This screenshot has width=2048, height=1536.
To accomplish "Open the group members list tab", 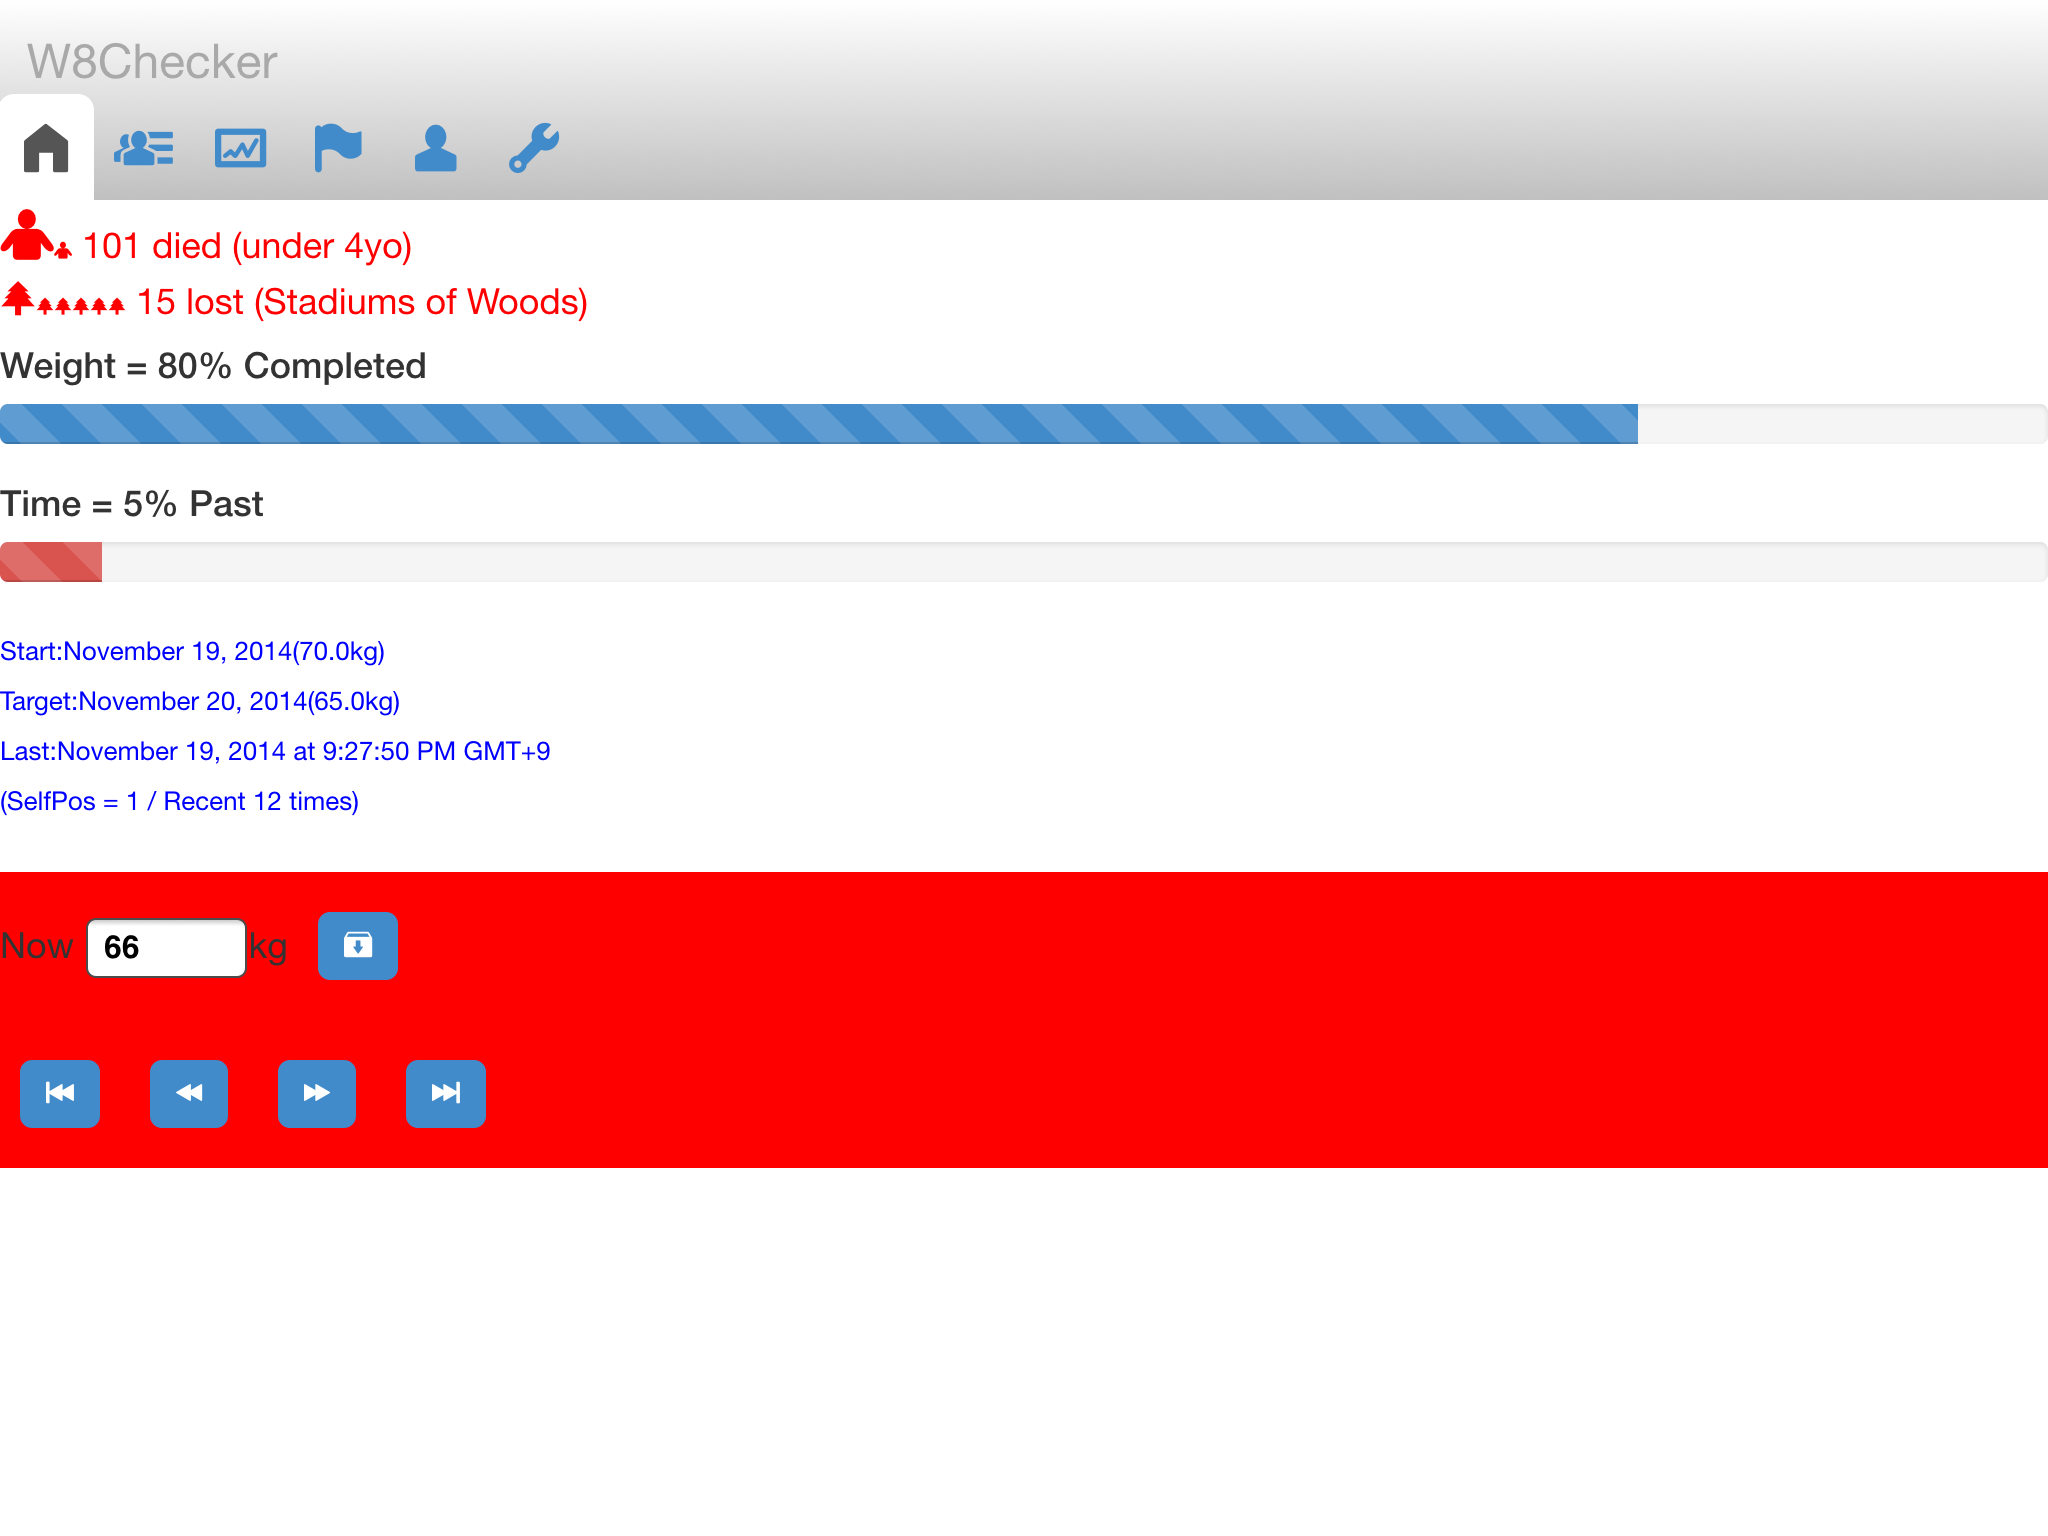I will click(x=143, y=148).
